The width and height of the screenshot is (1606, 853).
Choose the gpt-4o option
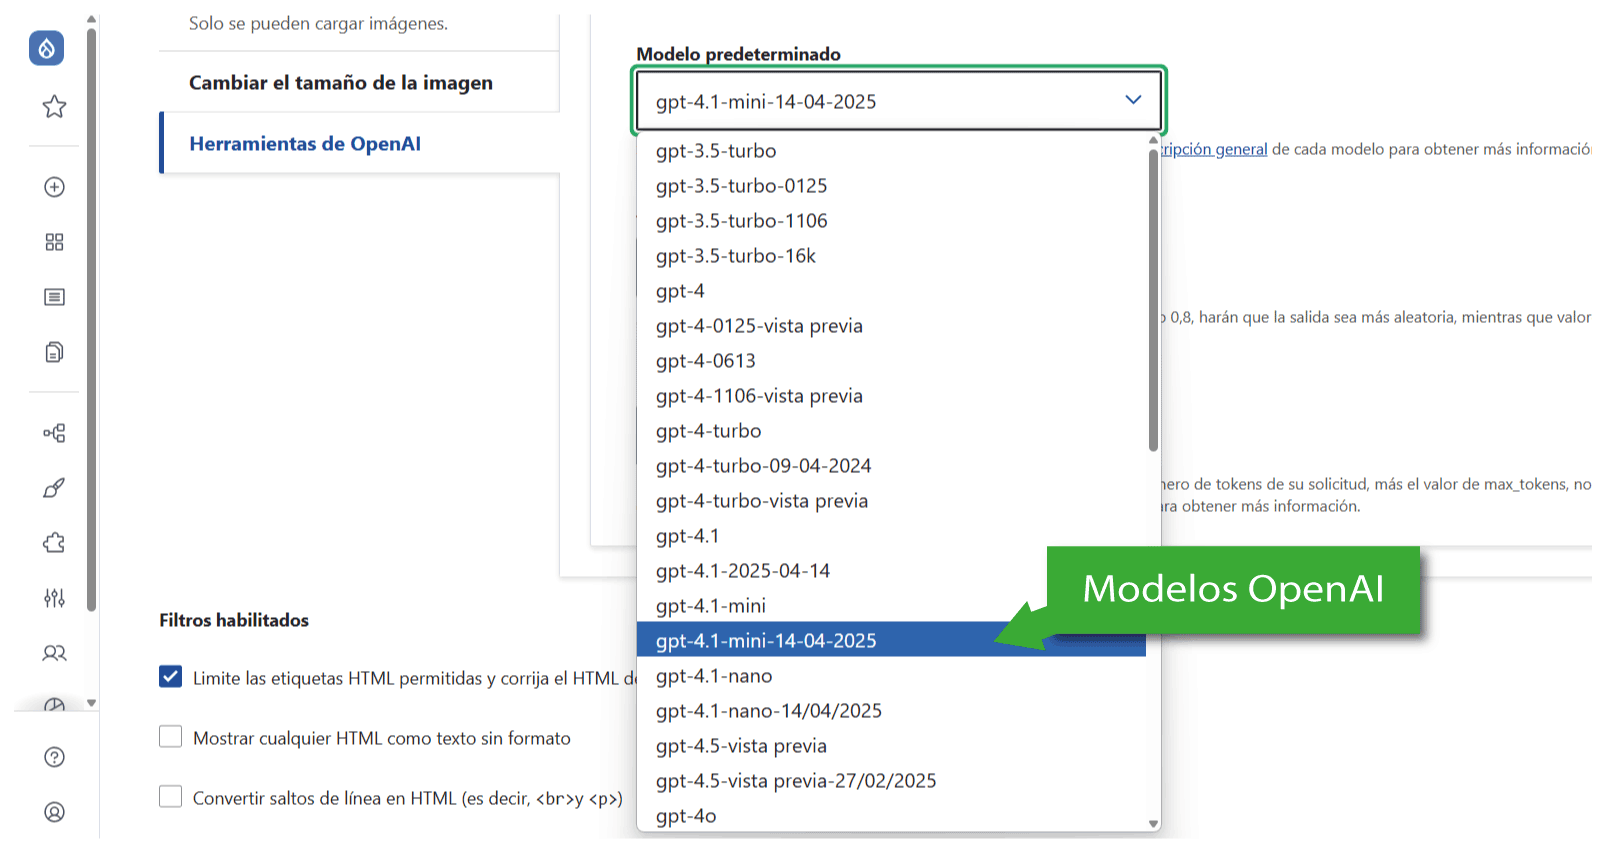891,816
